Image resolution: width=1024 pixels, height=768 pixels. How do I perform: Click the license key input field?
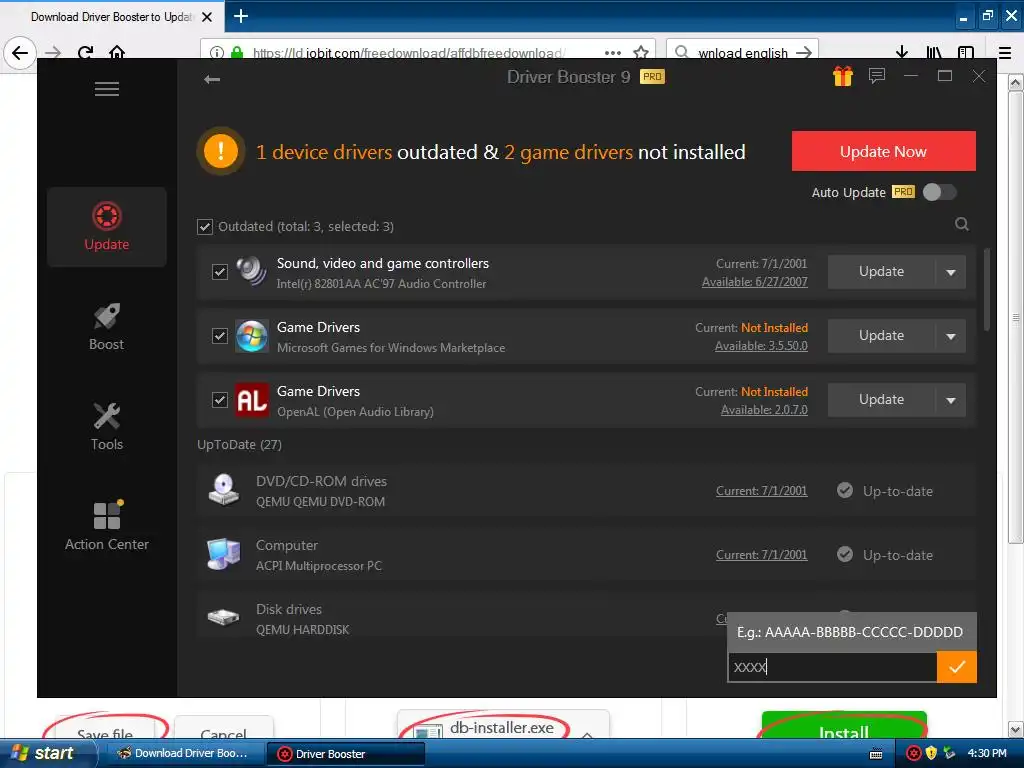[x=833, y=667]
